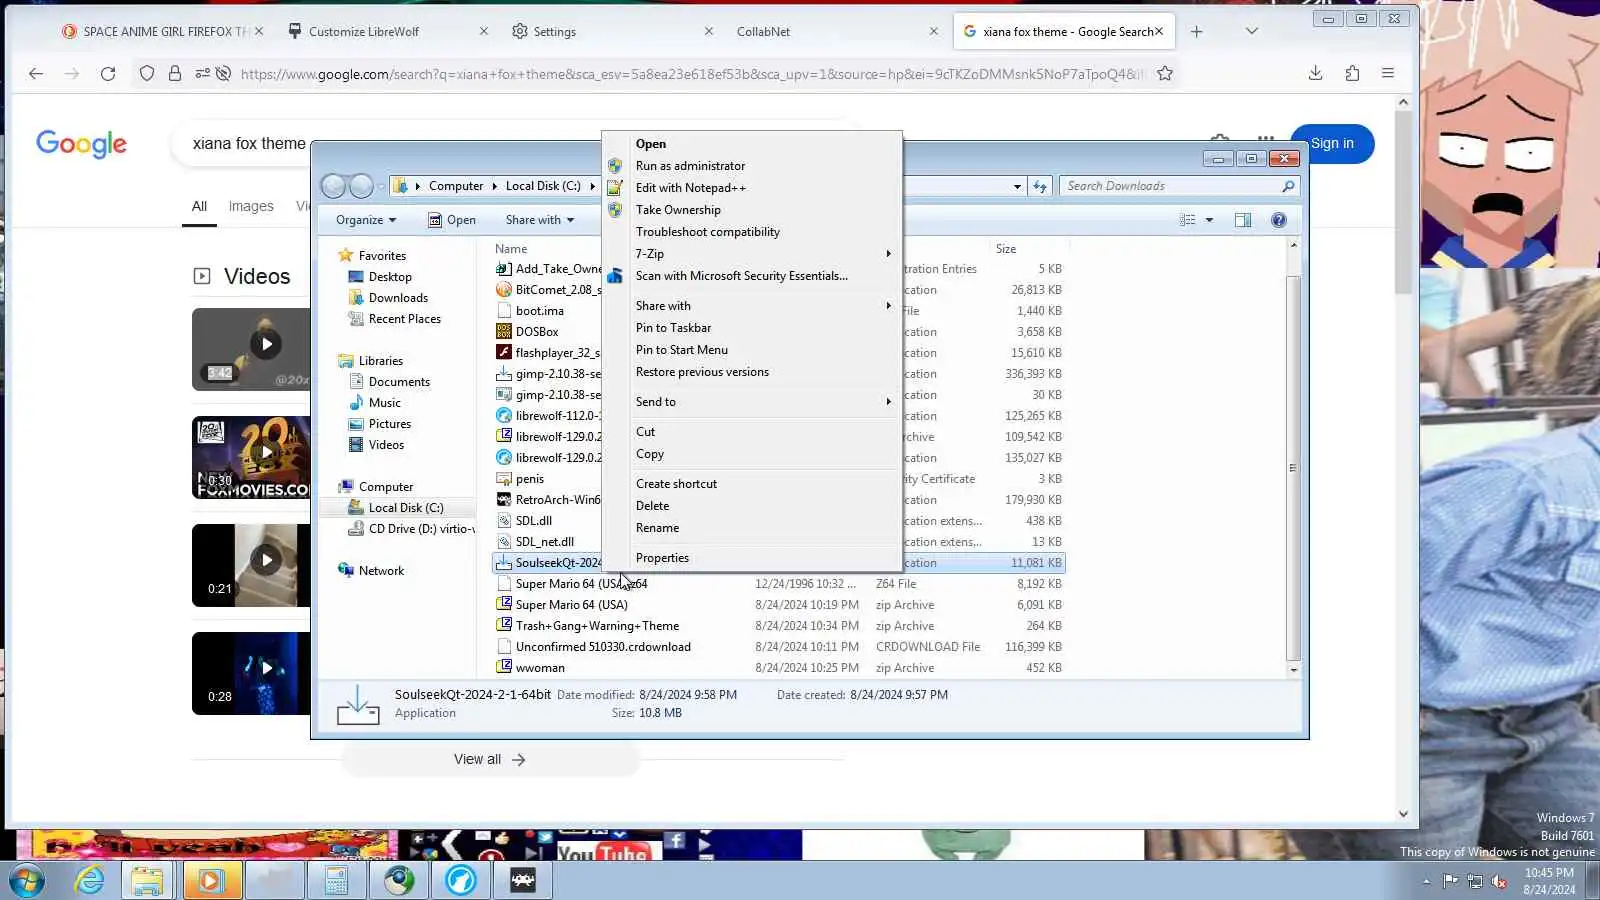The height and width of the screenshot is (900, 1600).
Task: Select Local Disk (C:) breadcrumb
Action: (543, 186)
